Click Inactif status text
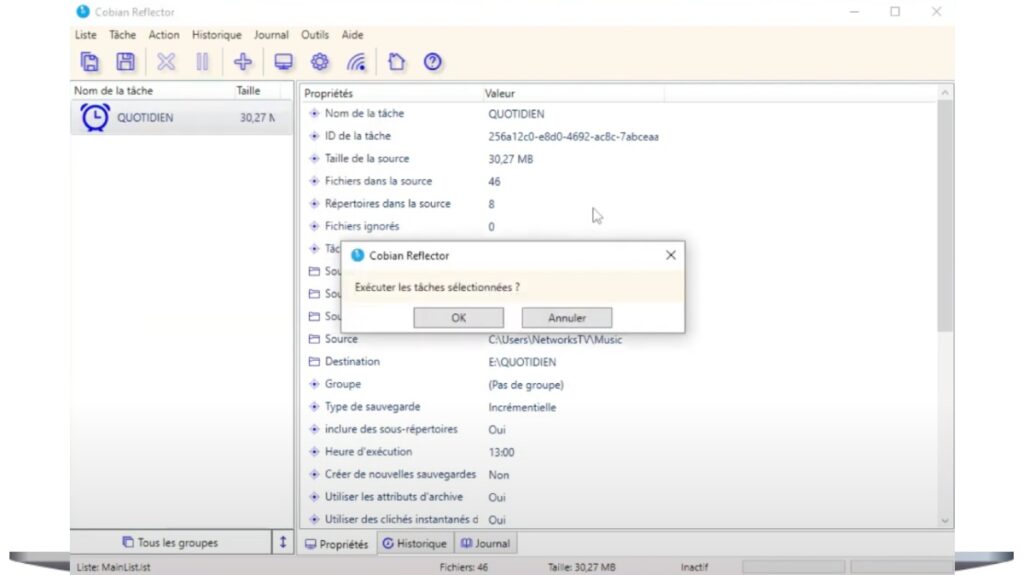Viewport: 1024px width, 575px height. coord(694,567)
